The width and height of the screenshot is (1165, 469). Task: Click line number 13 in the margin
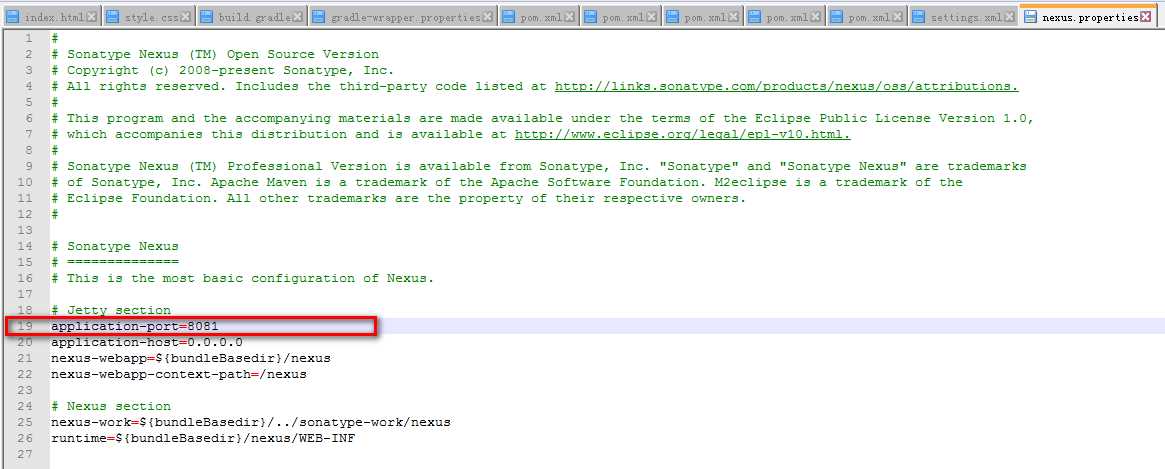pos(25,230)
